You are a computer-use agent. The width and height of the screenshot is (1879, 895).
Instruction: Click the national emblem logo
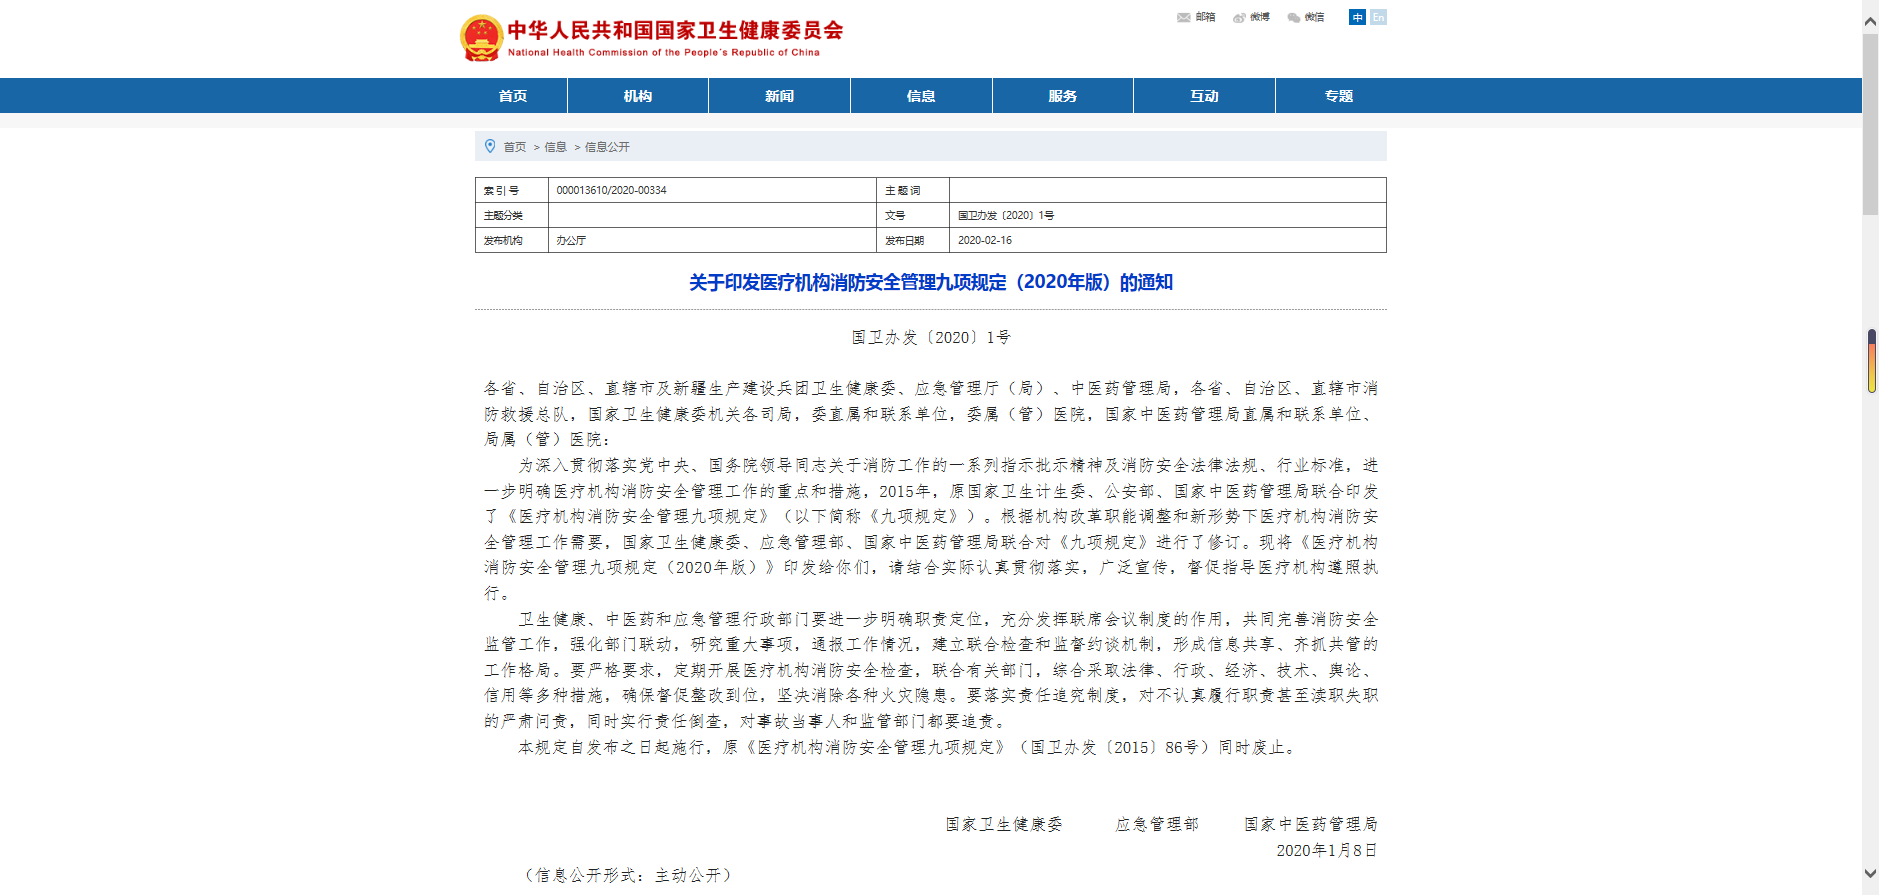(481, 38)
